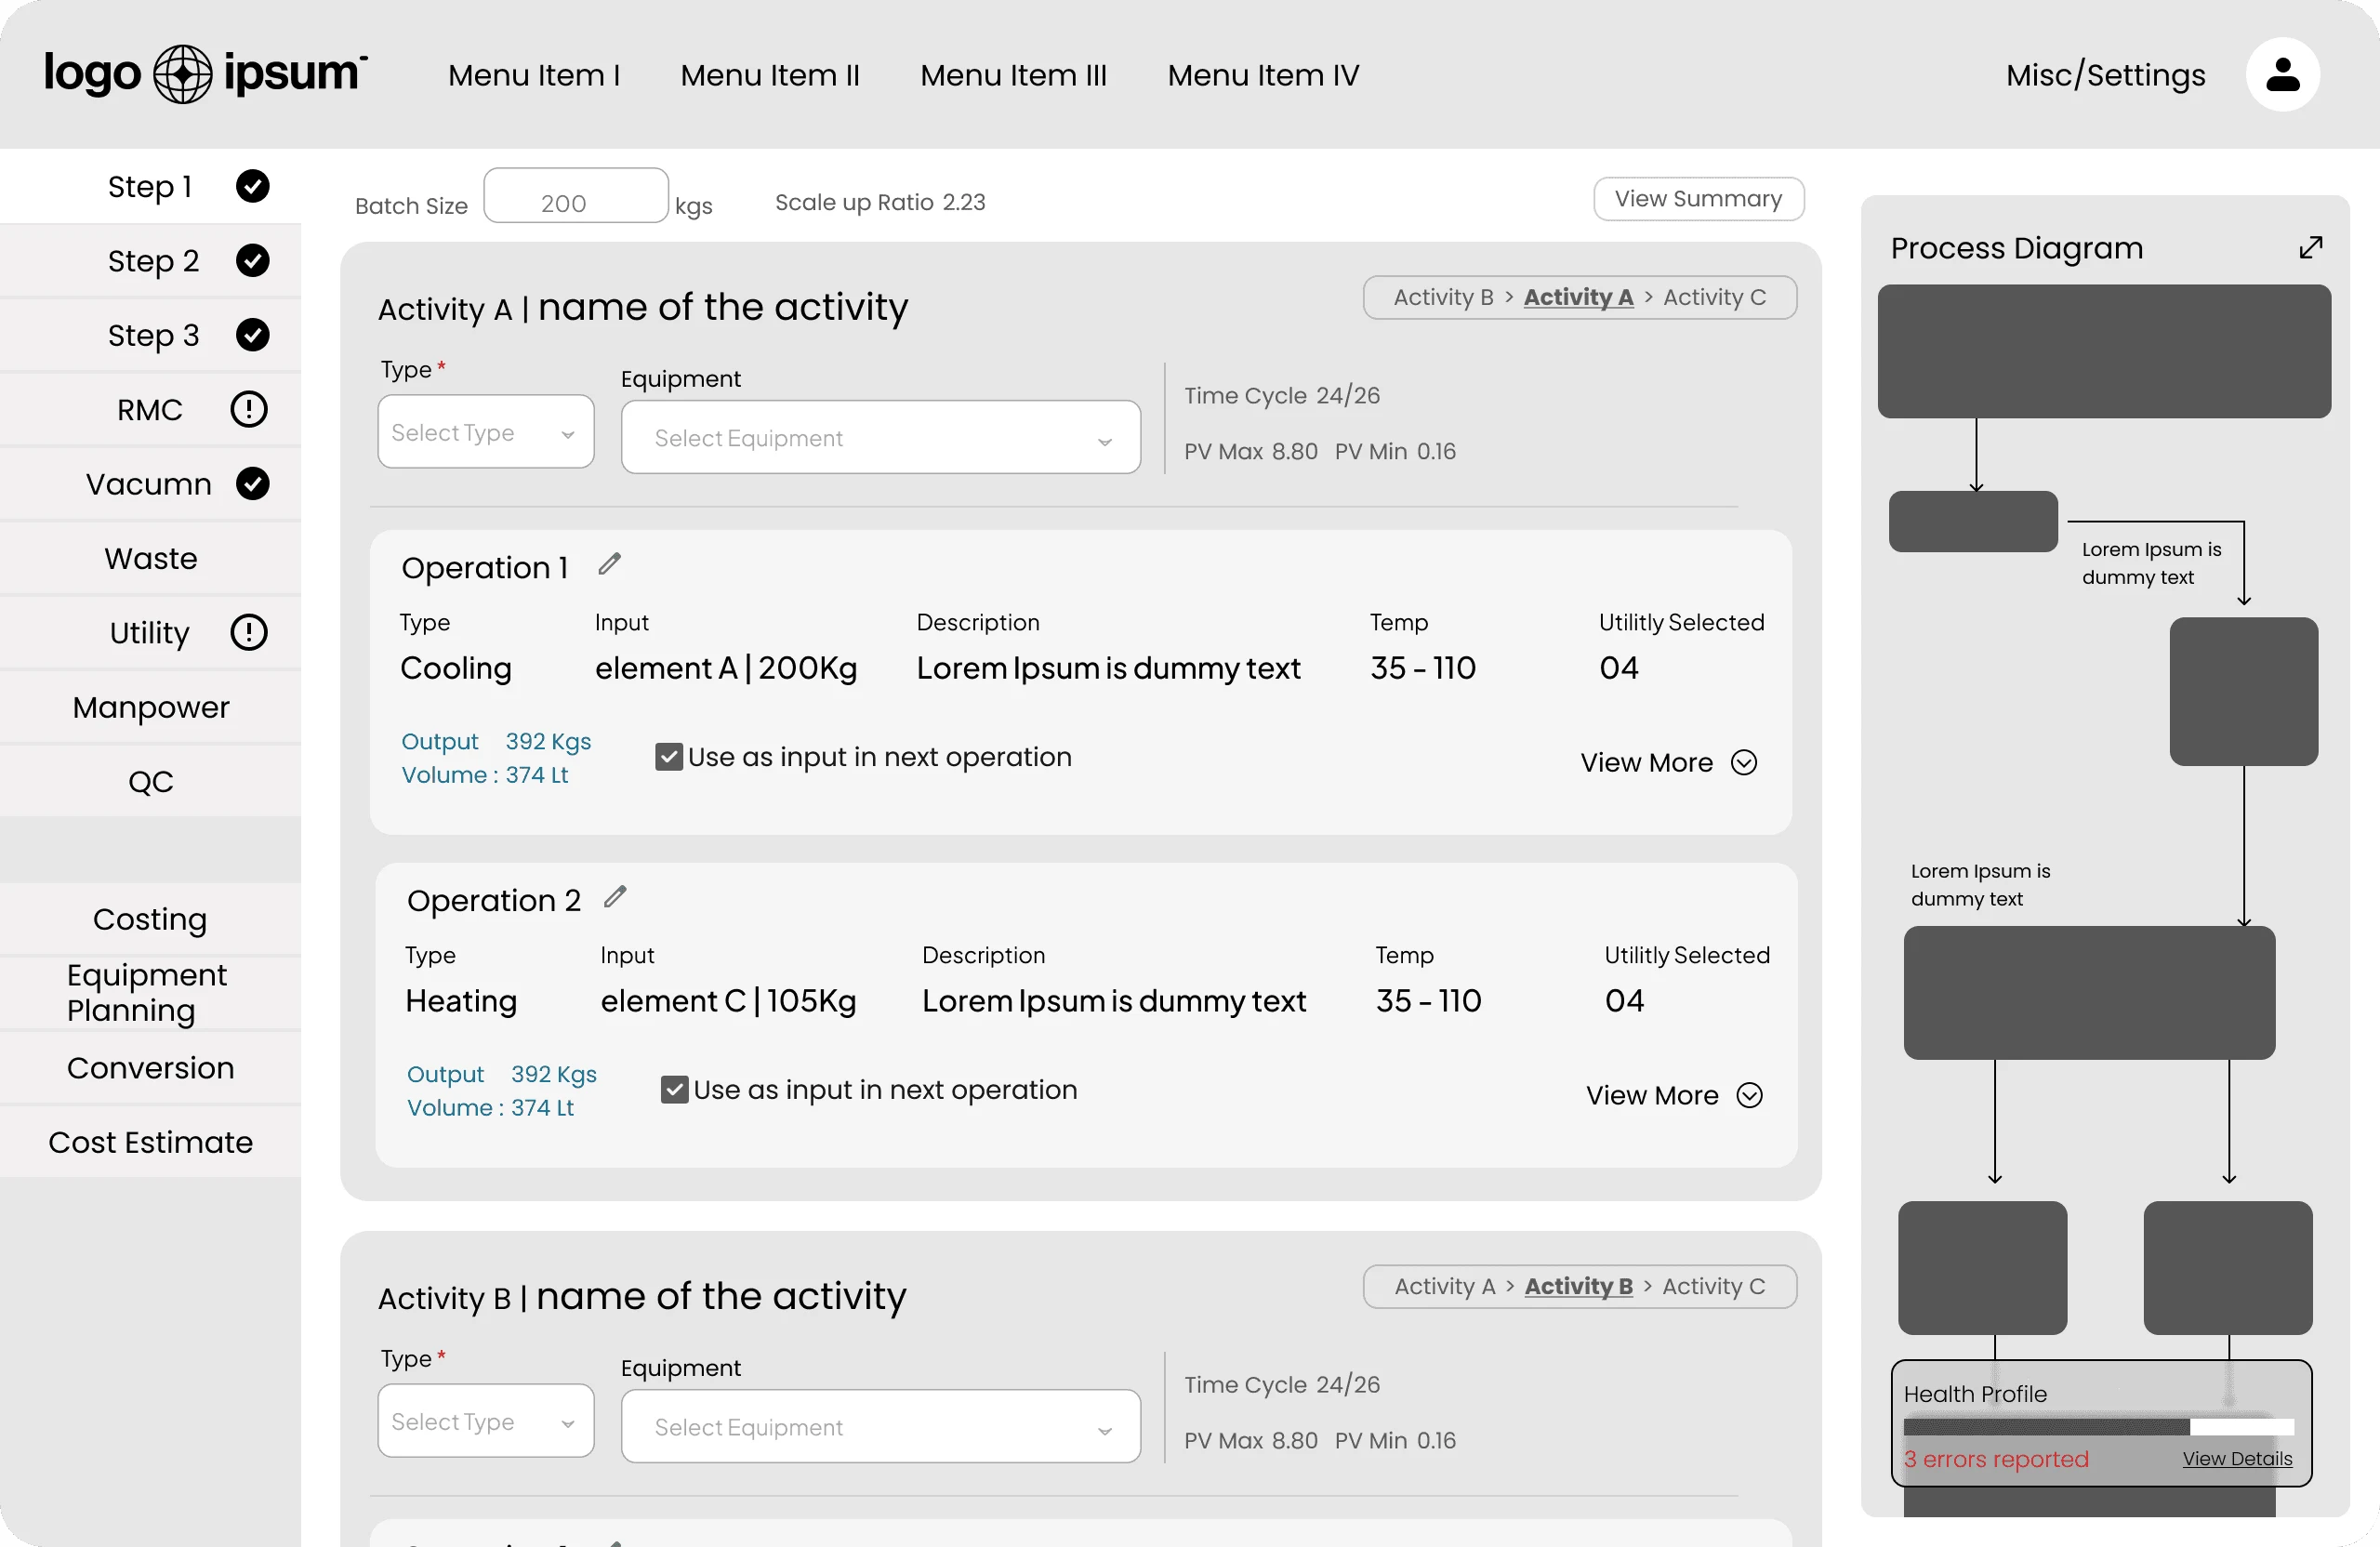Open View Details link in Health Profile
The width and height of the screenshot is (2380, 1547).
point(2237,1458)
